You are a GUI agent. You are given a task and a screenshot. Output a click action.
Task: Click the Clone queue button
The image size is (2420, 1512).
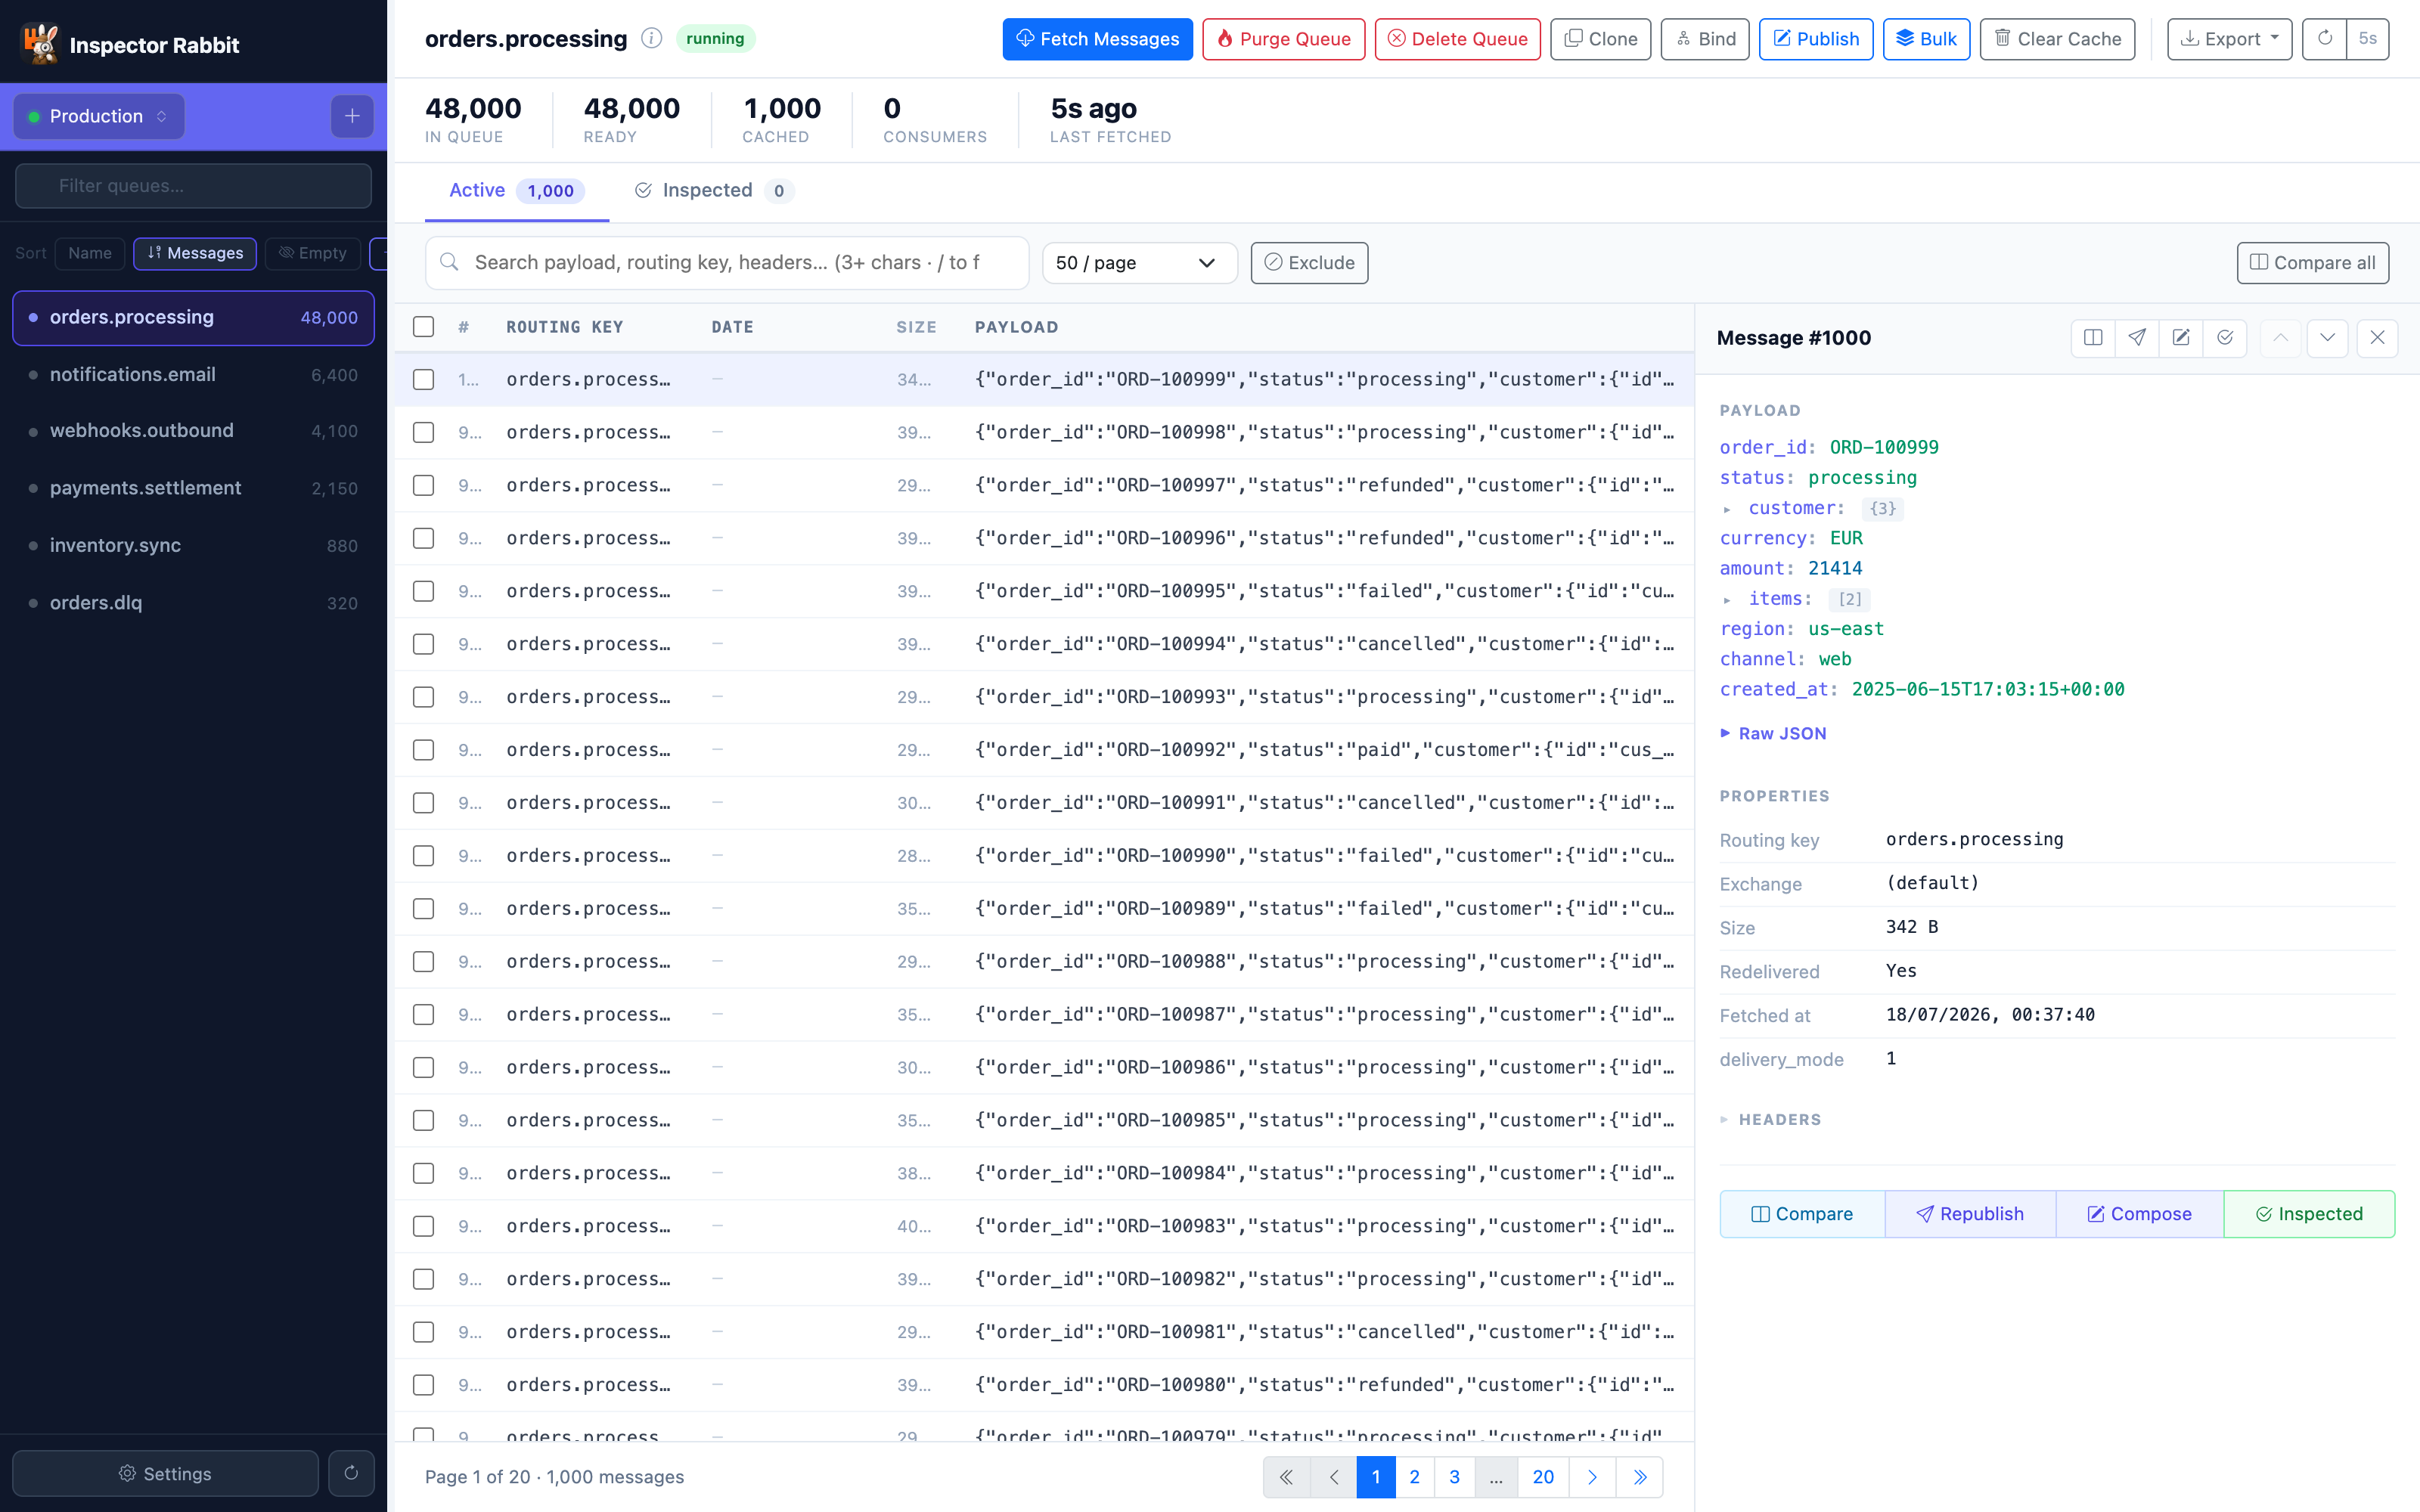1600,39
